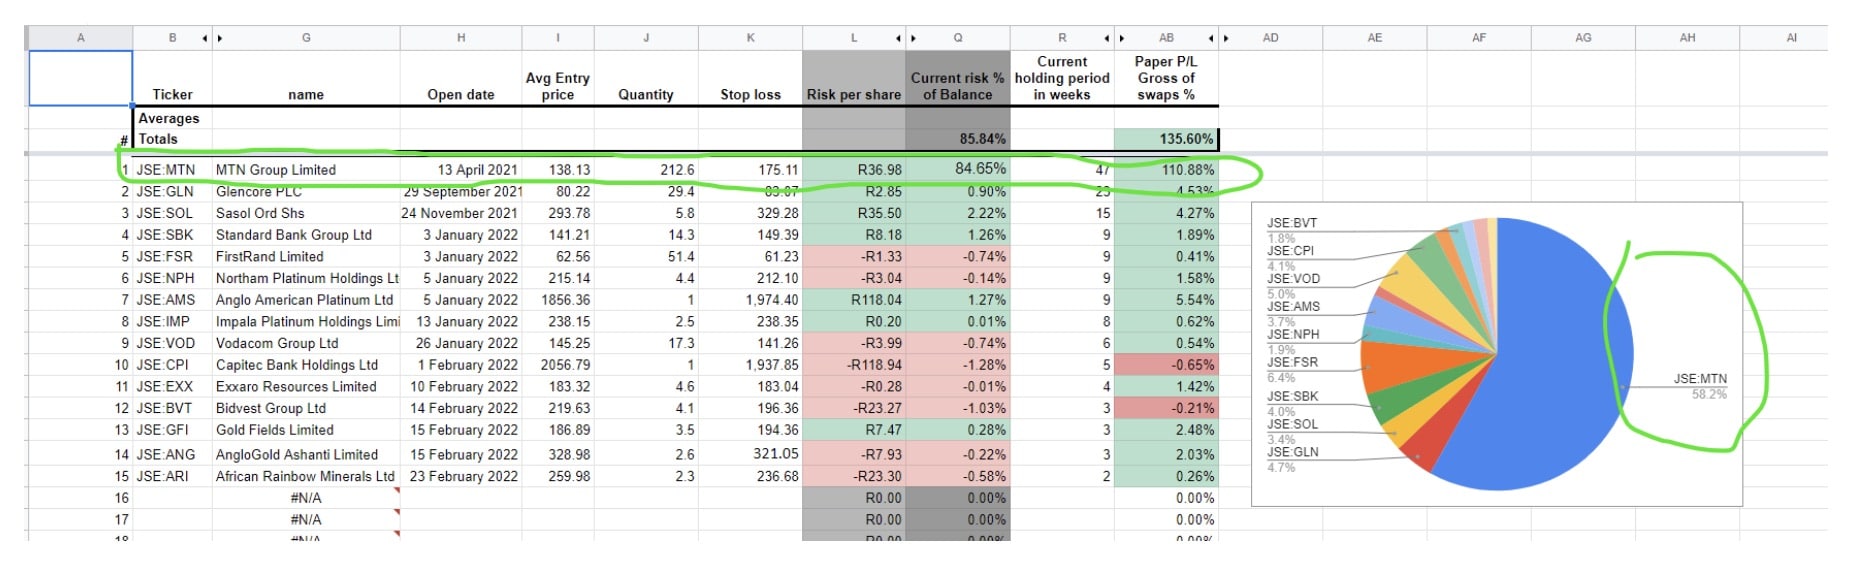The height and width of the screenshot is (572, 1866).
Task: Click the JSE:MTN 58.2% chart label
Action: pos(1701,386)
